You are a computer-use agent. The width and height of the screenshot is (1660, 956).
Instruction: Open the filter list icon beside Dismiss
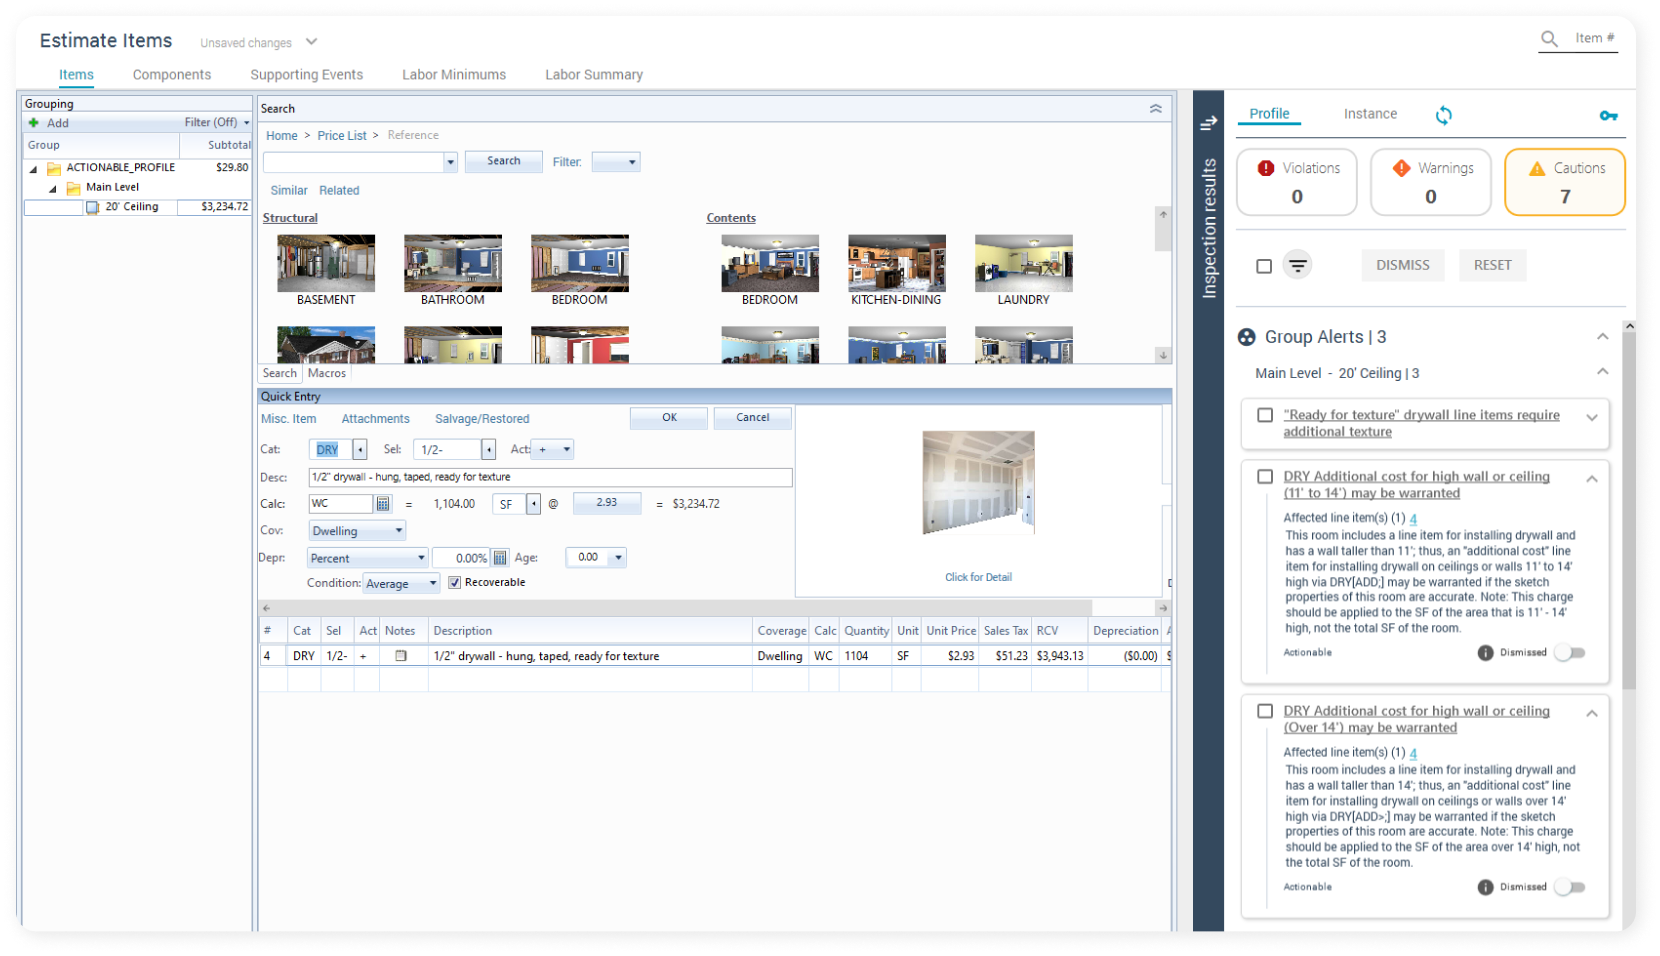pos(1297,265)
